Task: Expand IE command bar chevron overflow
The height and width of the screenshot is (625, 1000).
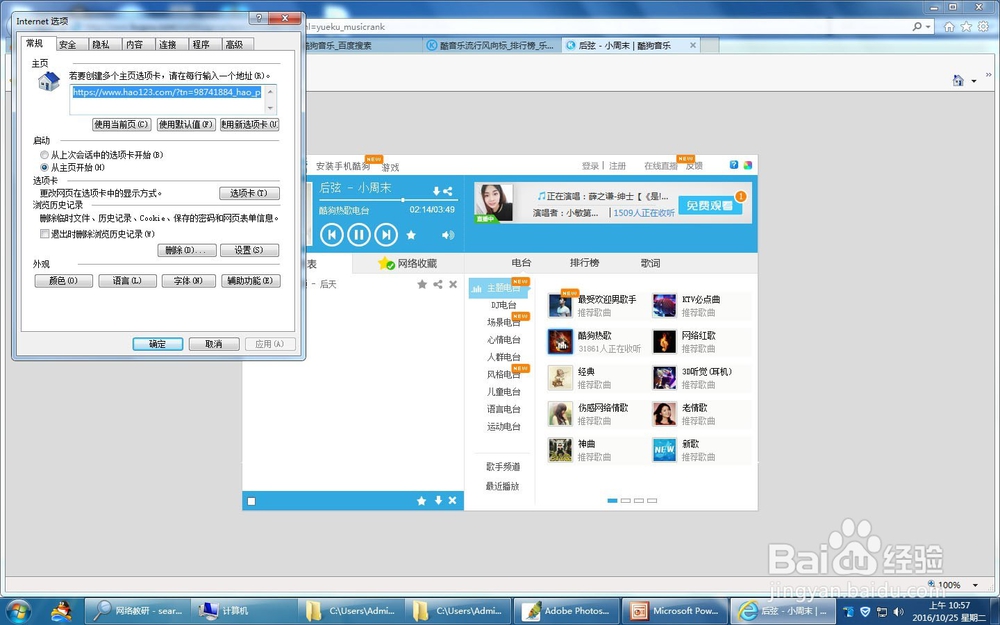Action: pos(989,75)
